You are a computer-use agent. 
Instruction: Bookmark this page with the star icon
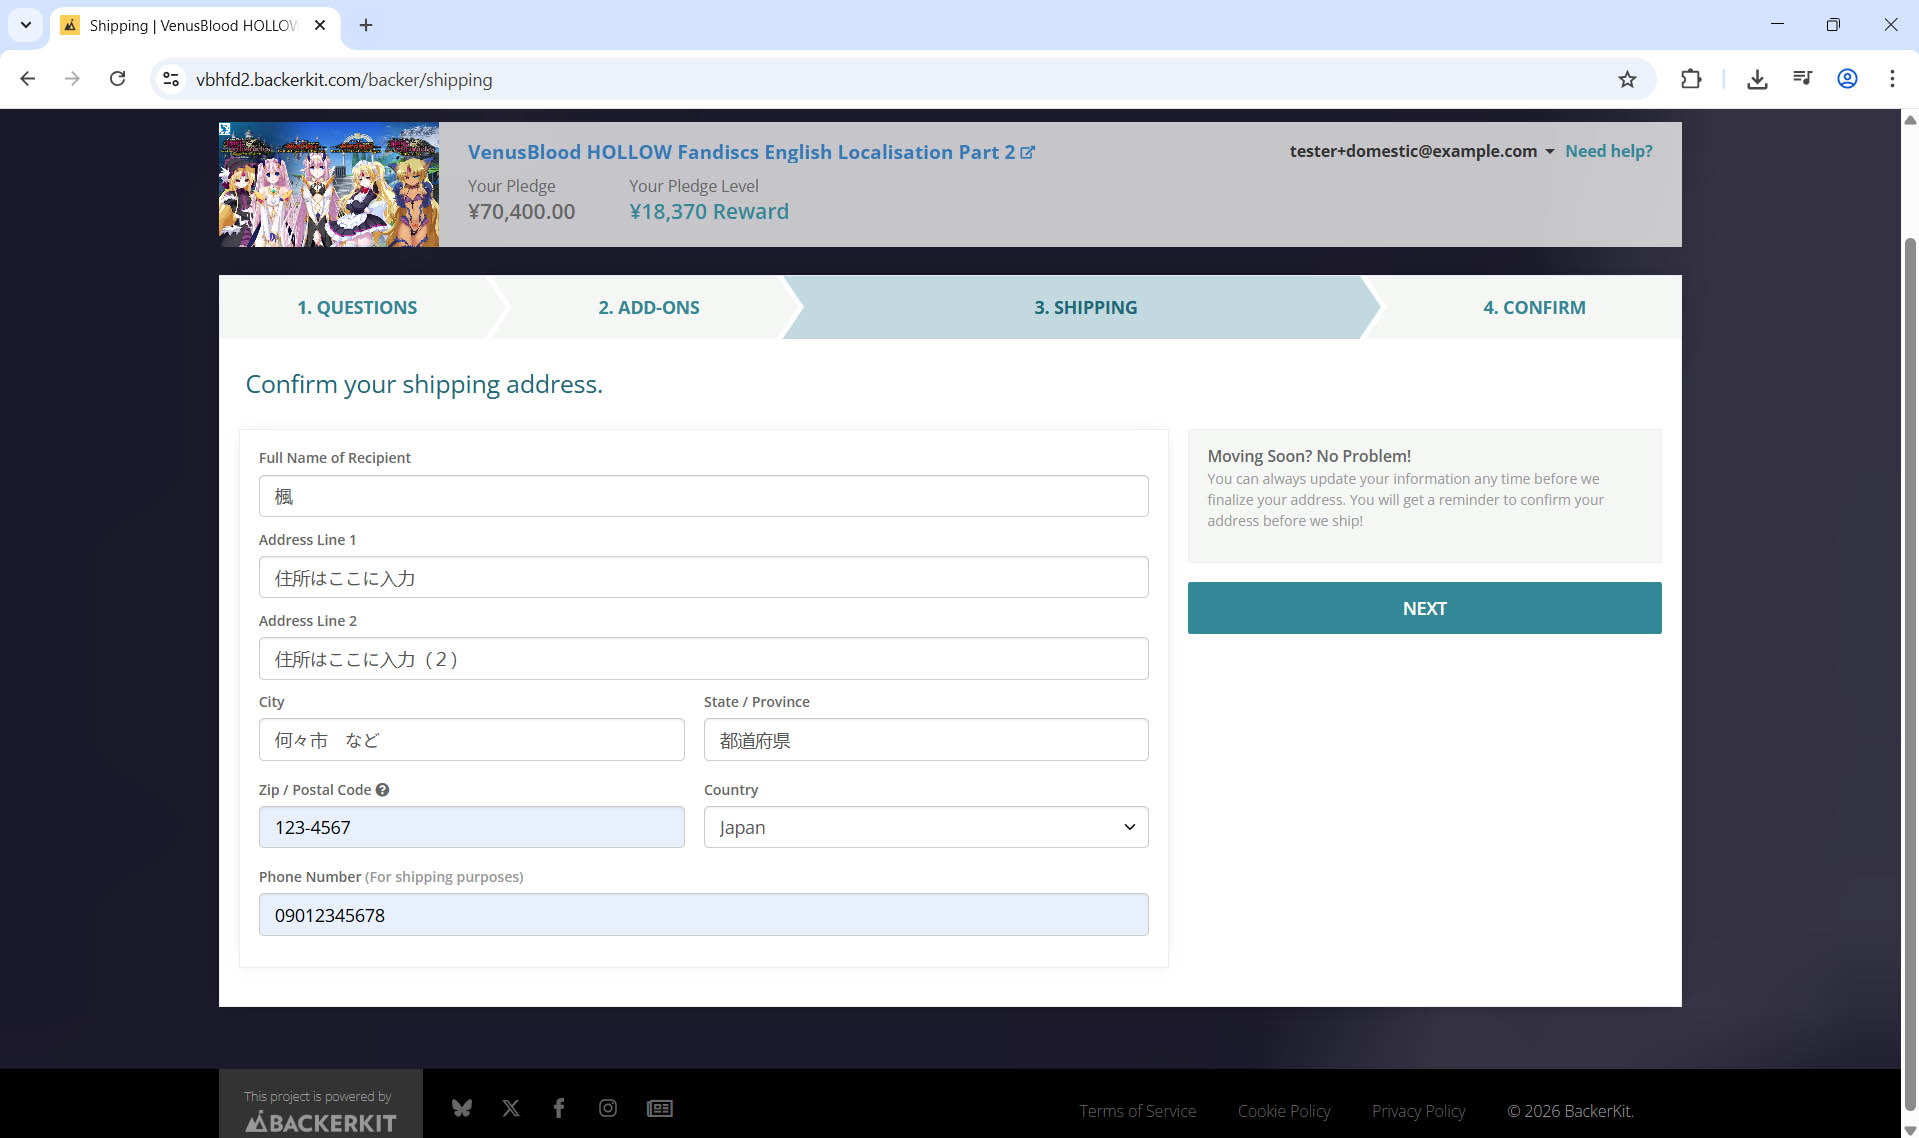pos(1627,79)
